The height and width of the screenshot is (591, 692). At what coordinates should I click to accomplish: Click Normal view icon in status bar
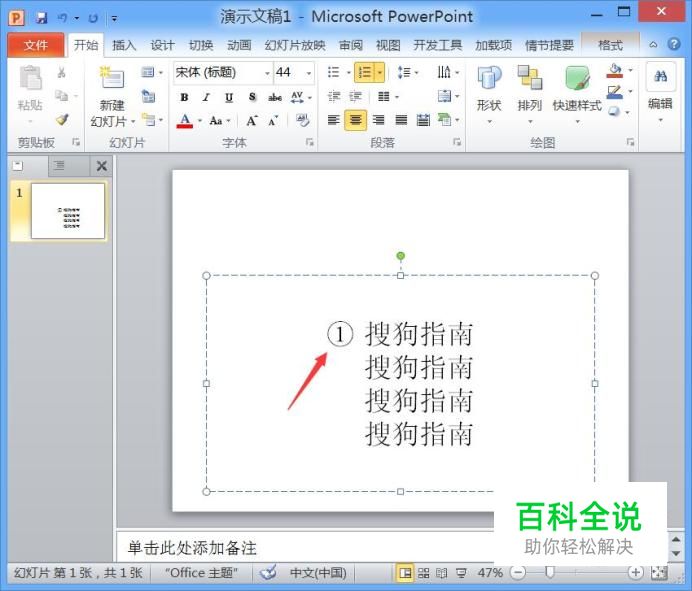[405, 573]
